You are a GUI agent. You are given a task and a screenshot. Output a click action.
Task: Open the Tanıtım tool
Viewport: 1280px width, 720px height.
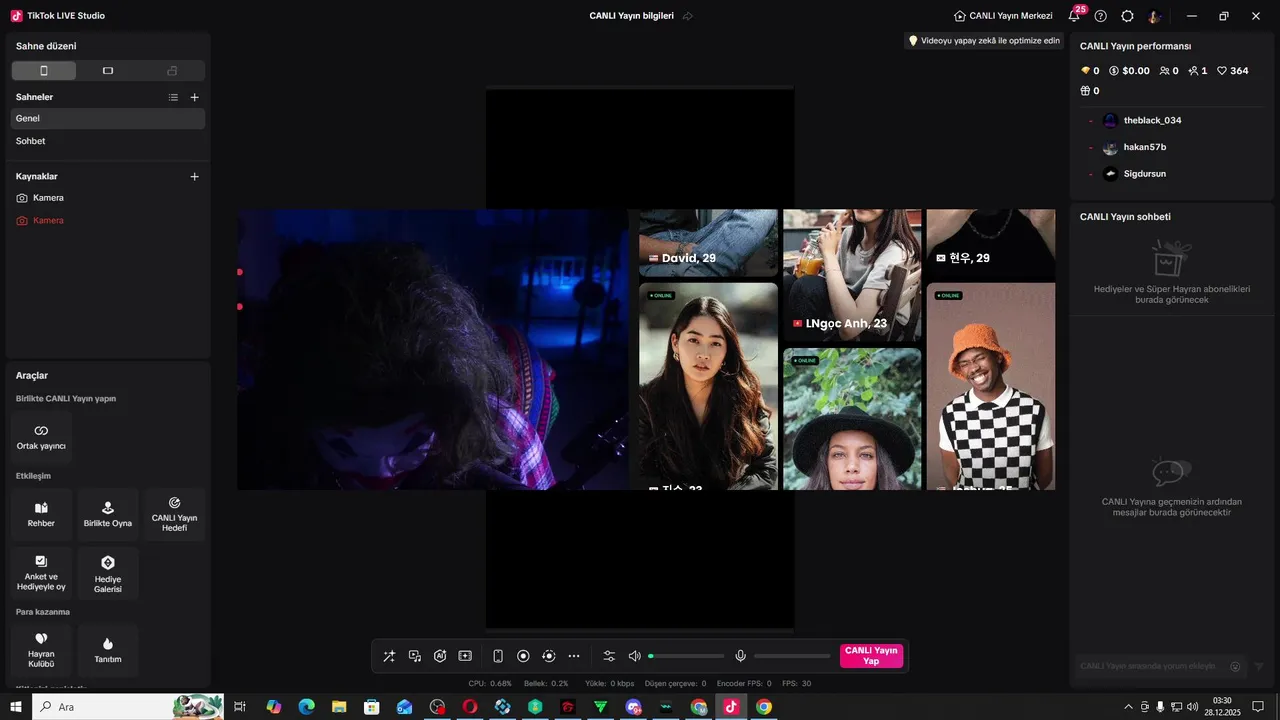(108, 650)
